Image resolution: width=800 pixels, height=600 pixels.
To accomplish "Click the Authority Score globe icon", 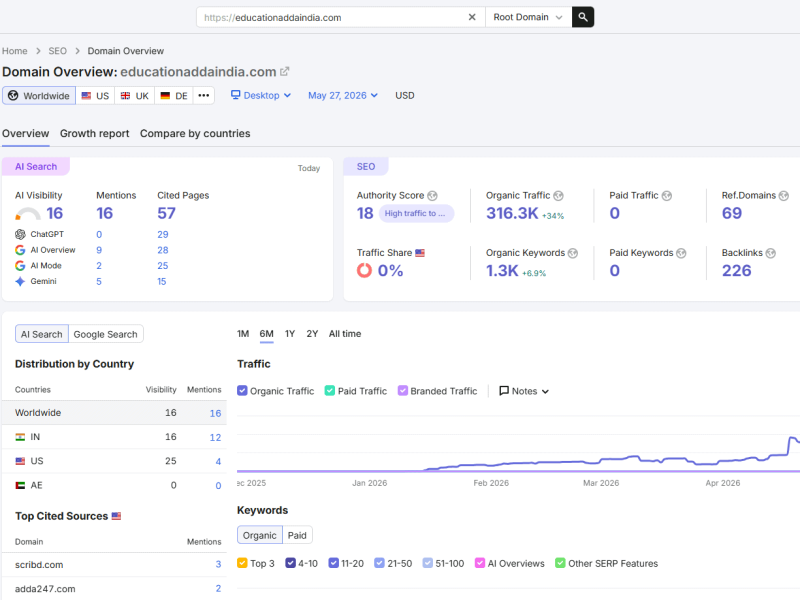I will pos(433,196).
